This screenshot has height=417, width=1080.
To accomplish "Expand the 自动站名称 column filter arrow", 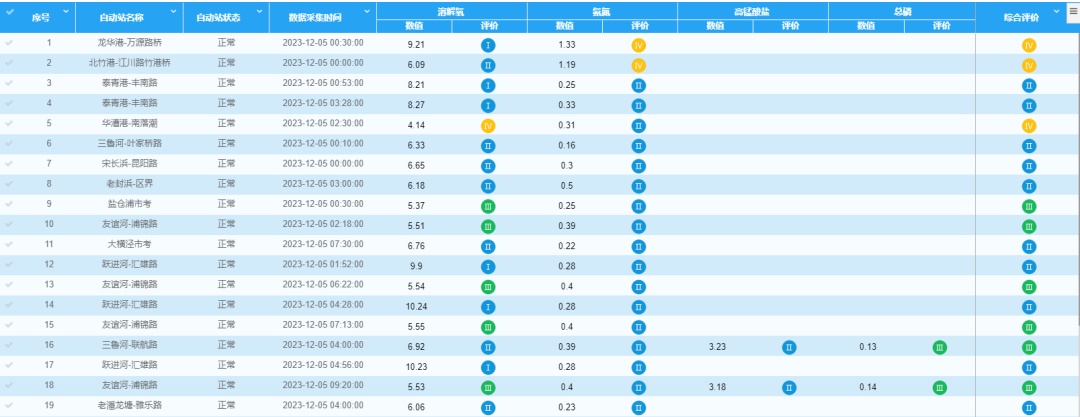I will pos(174,12).
